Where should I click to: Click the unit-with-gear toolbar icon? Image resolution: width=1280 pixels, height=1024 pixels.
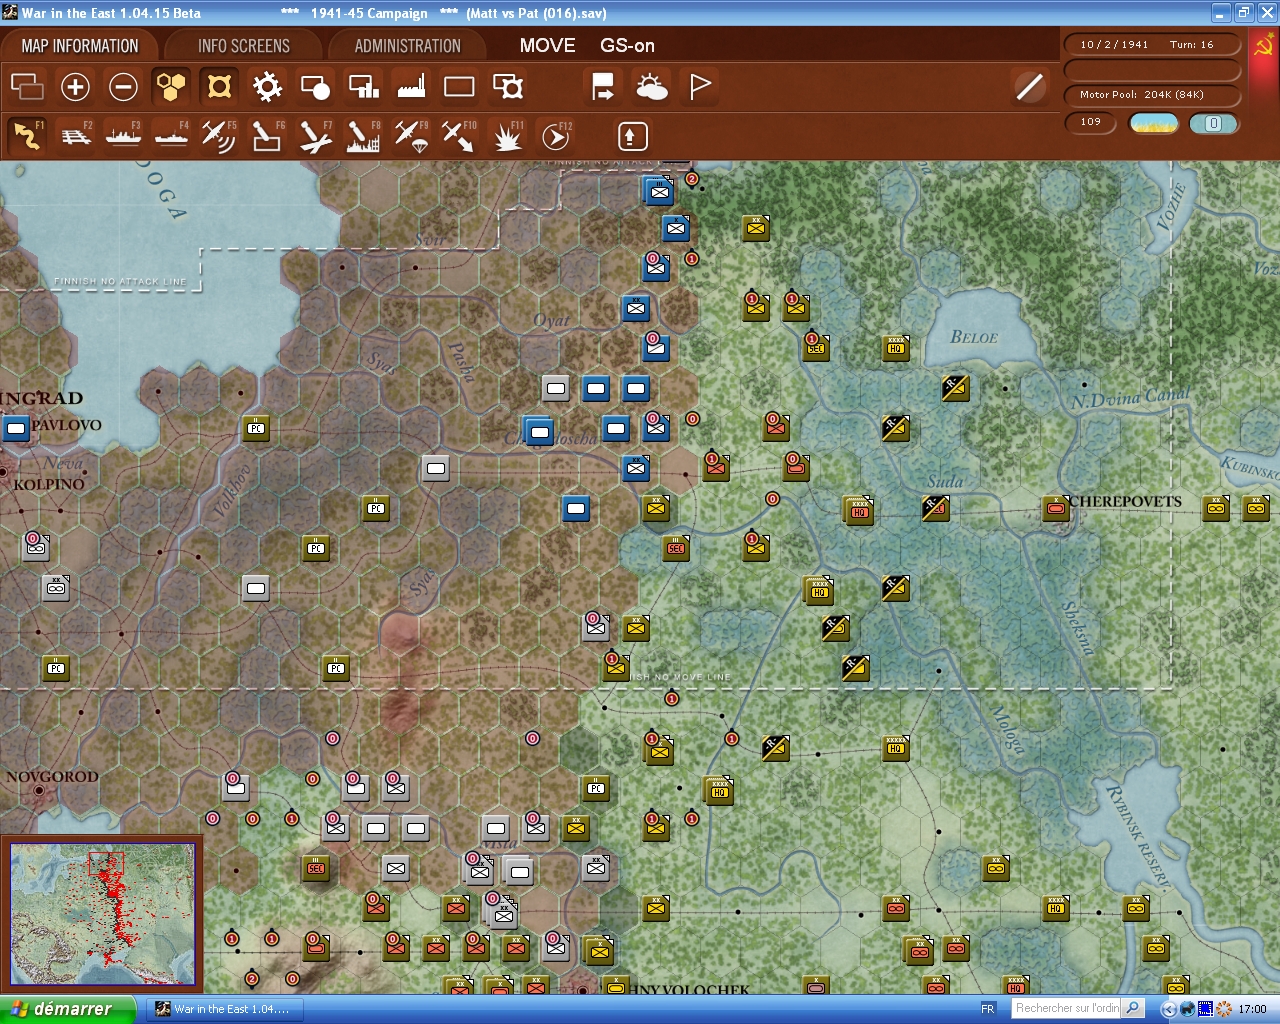click(x=508, y=87)
